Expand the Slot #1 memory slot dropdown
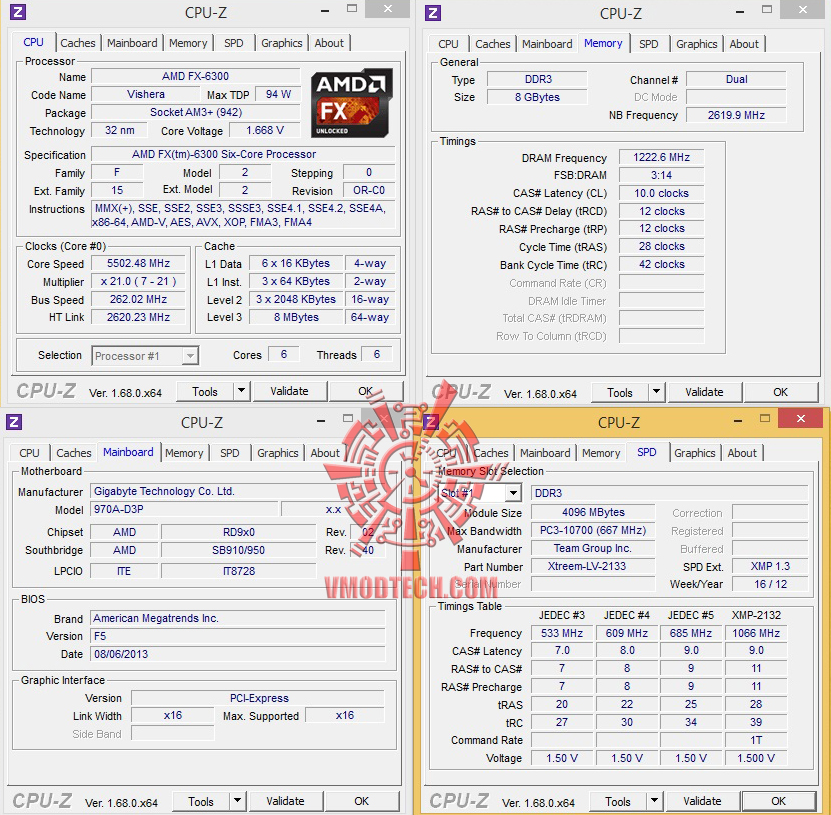831x815 pixels. 513,493
